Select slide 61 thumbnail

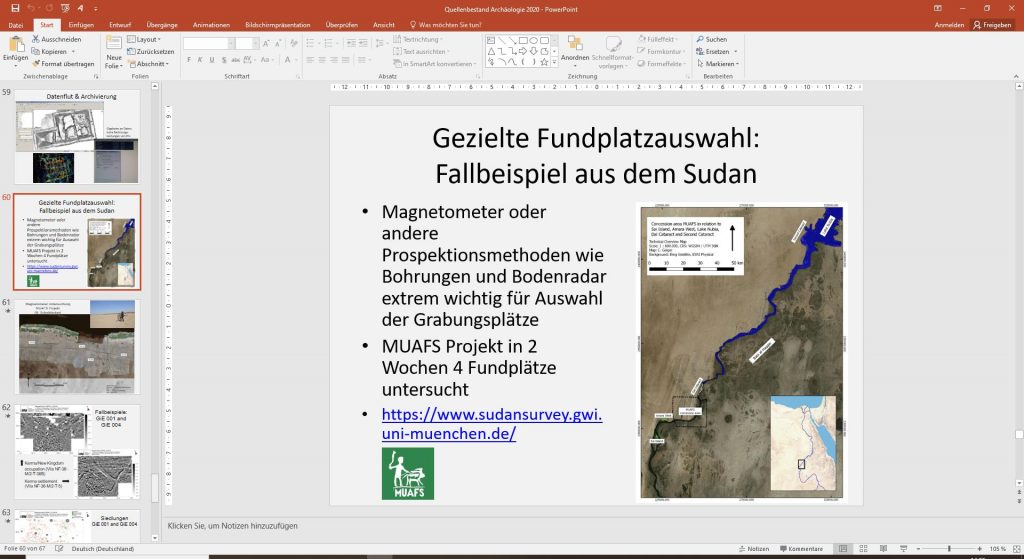pos(77,347)
